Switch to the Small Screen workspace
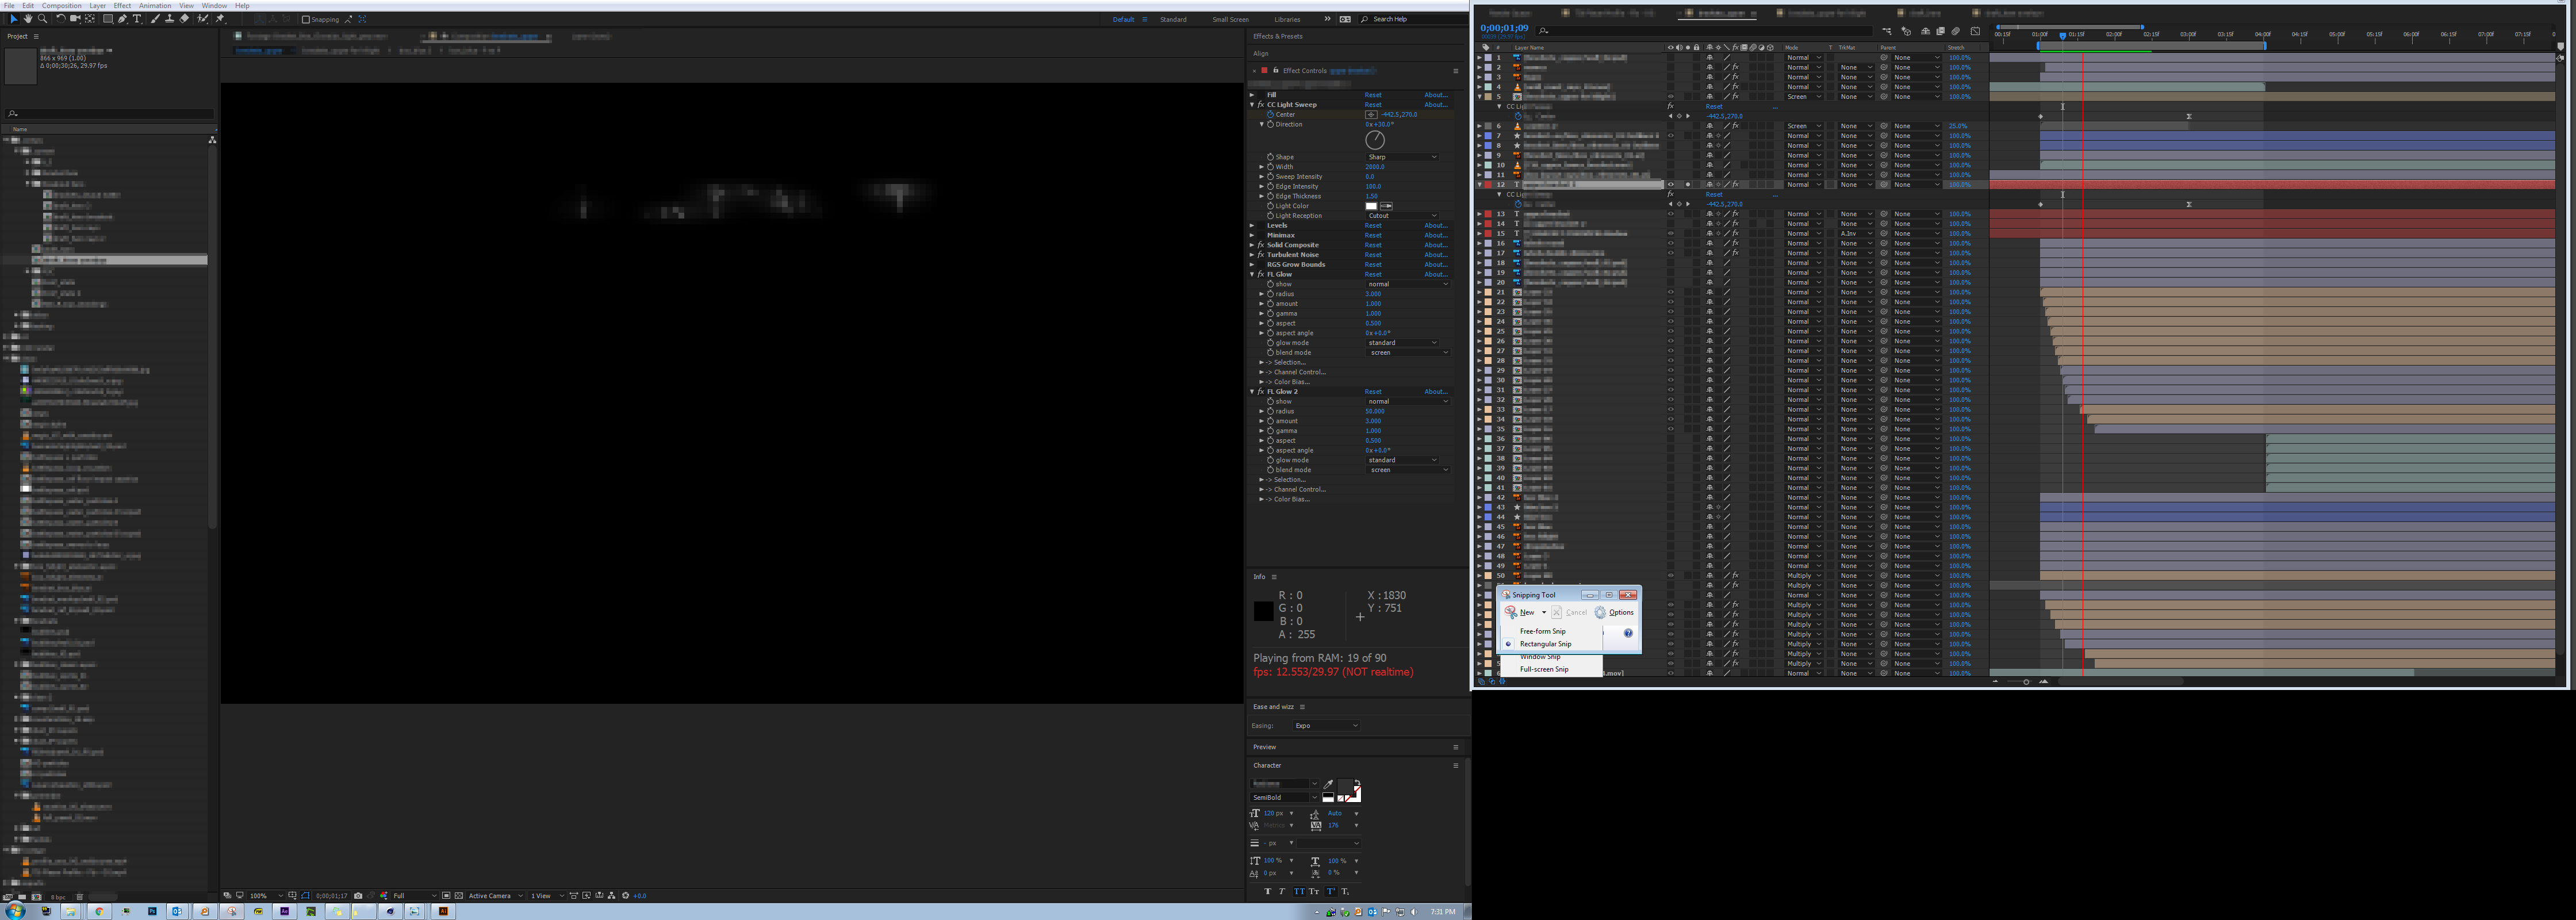2576x920 pixels. (x=1230, y=19)
